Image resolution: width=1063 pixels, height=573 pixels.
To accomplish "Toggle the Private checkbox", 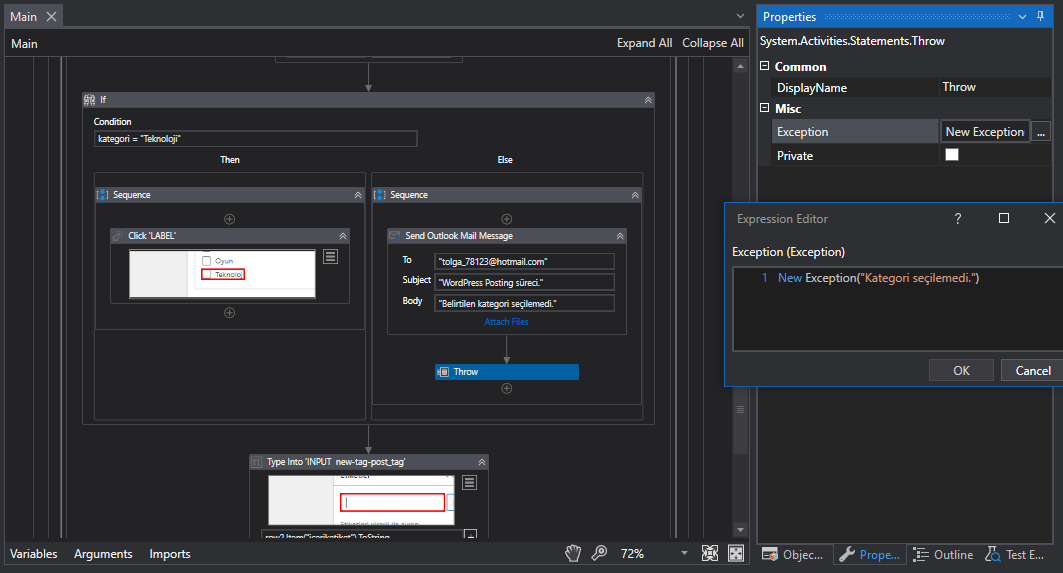I will tap(952, 155).
